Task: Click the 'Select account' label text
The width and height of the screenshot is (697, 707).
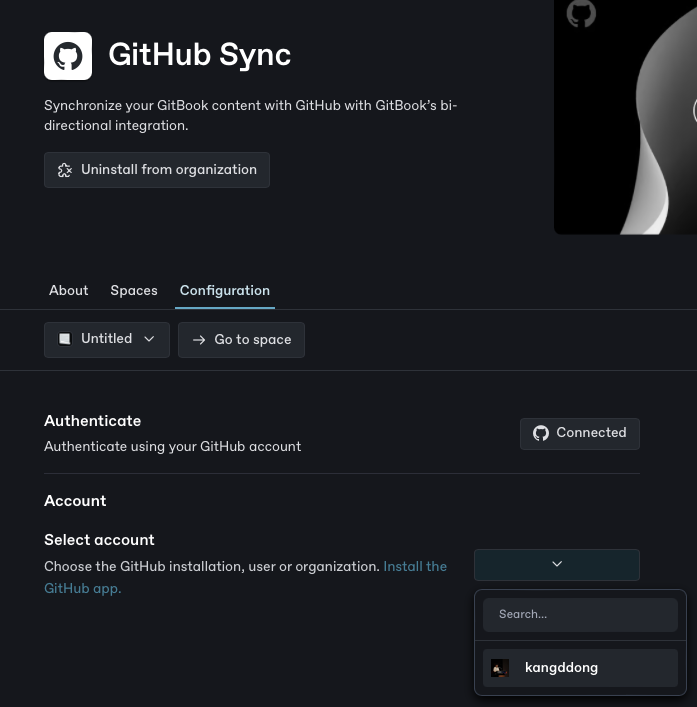Action: (x=99, y=540)
